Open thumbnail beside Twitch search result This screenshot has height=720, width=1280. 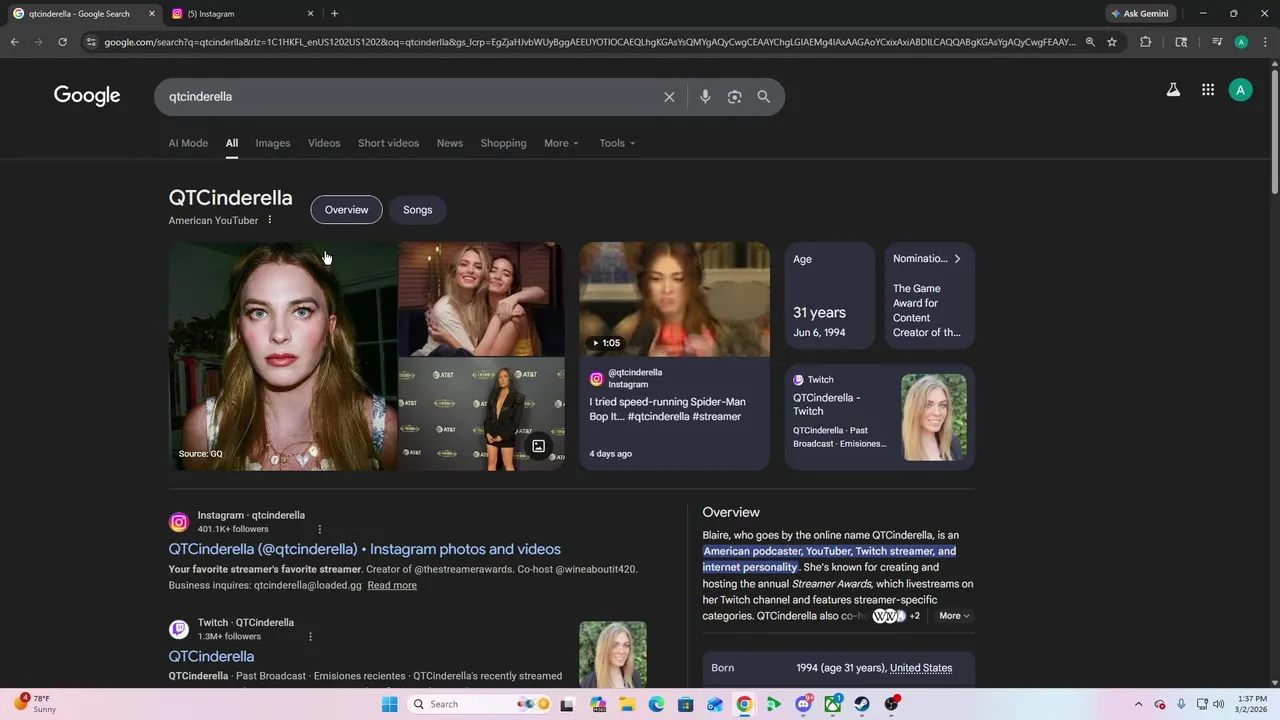613,654
